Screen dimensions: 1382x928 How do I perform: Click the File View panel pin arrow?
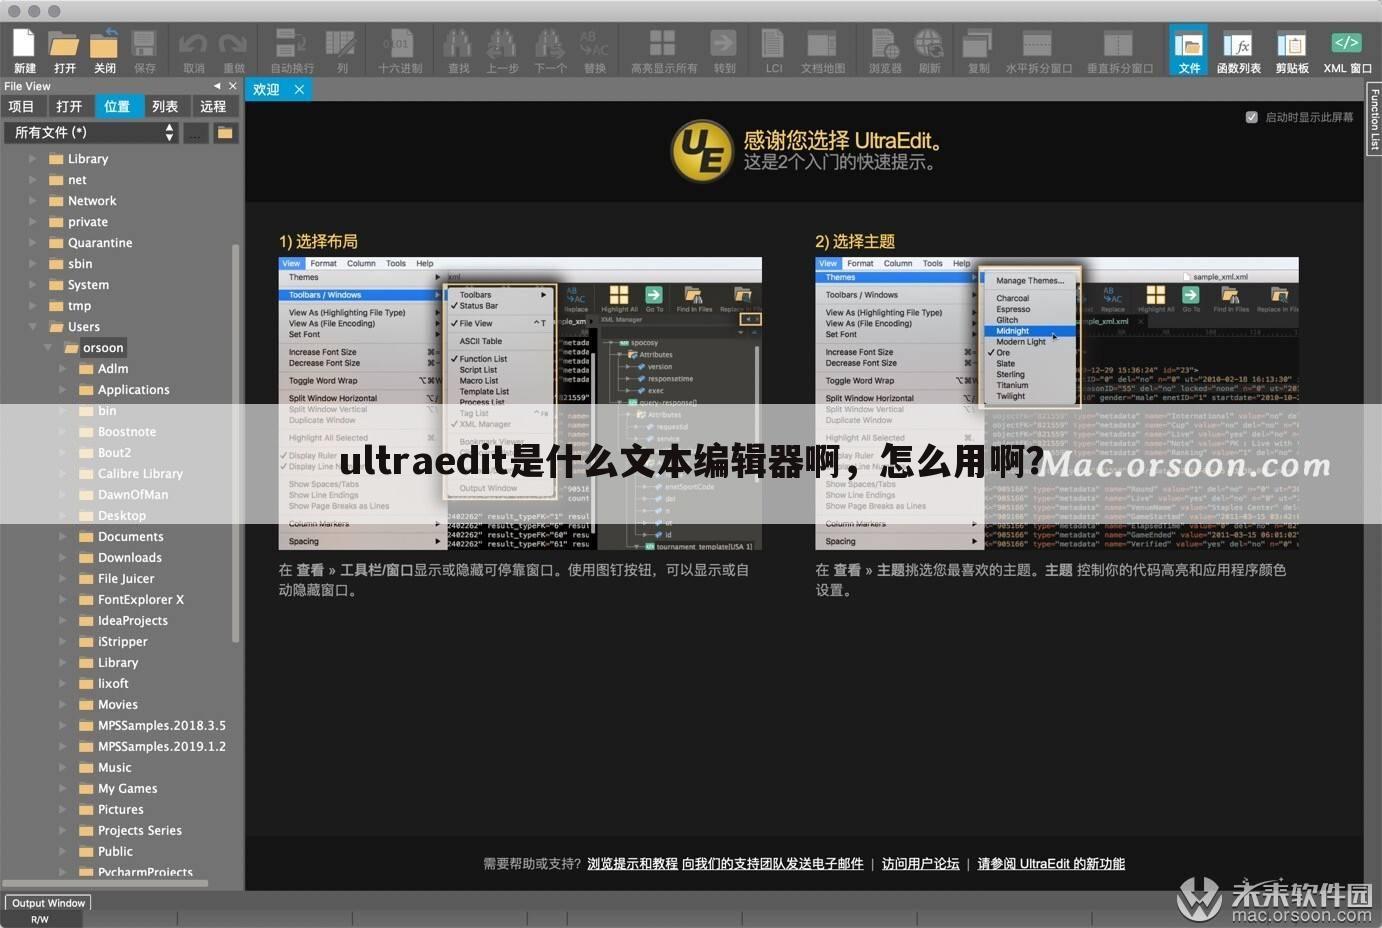[217, 86]
